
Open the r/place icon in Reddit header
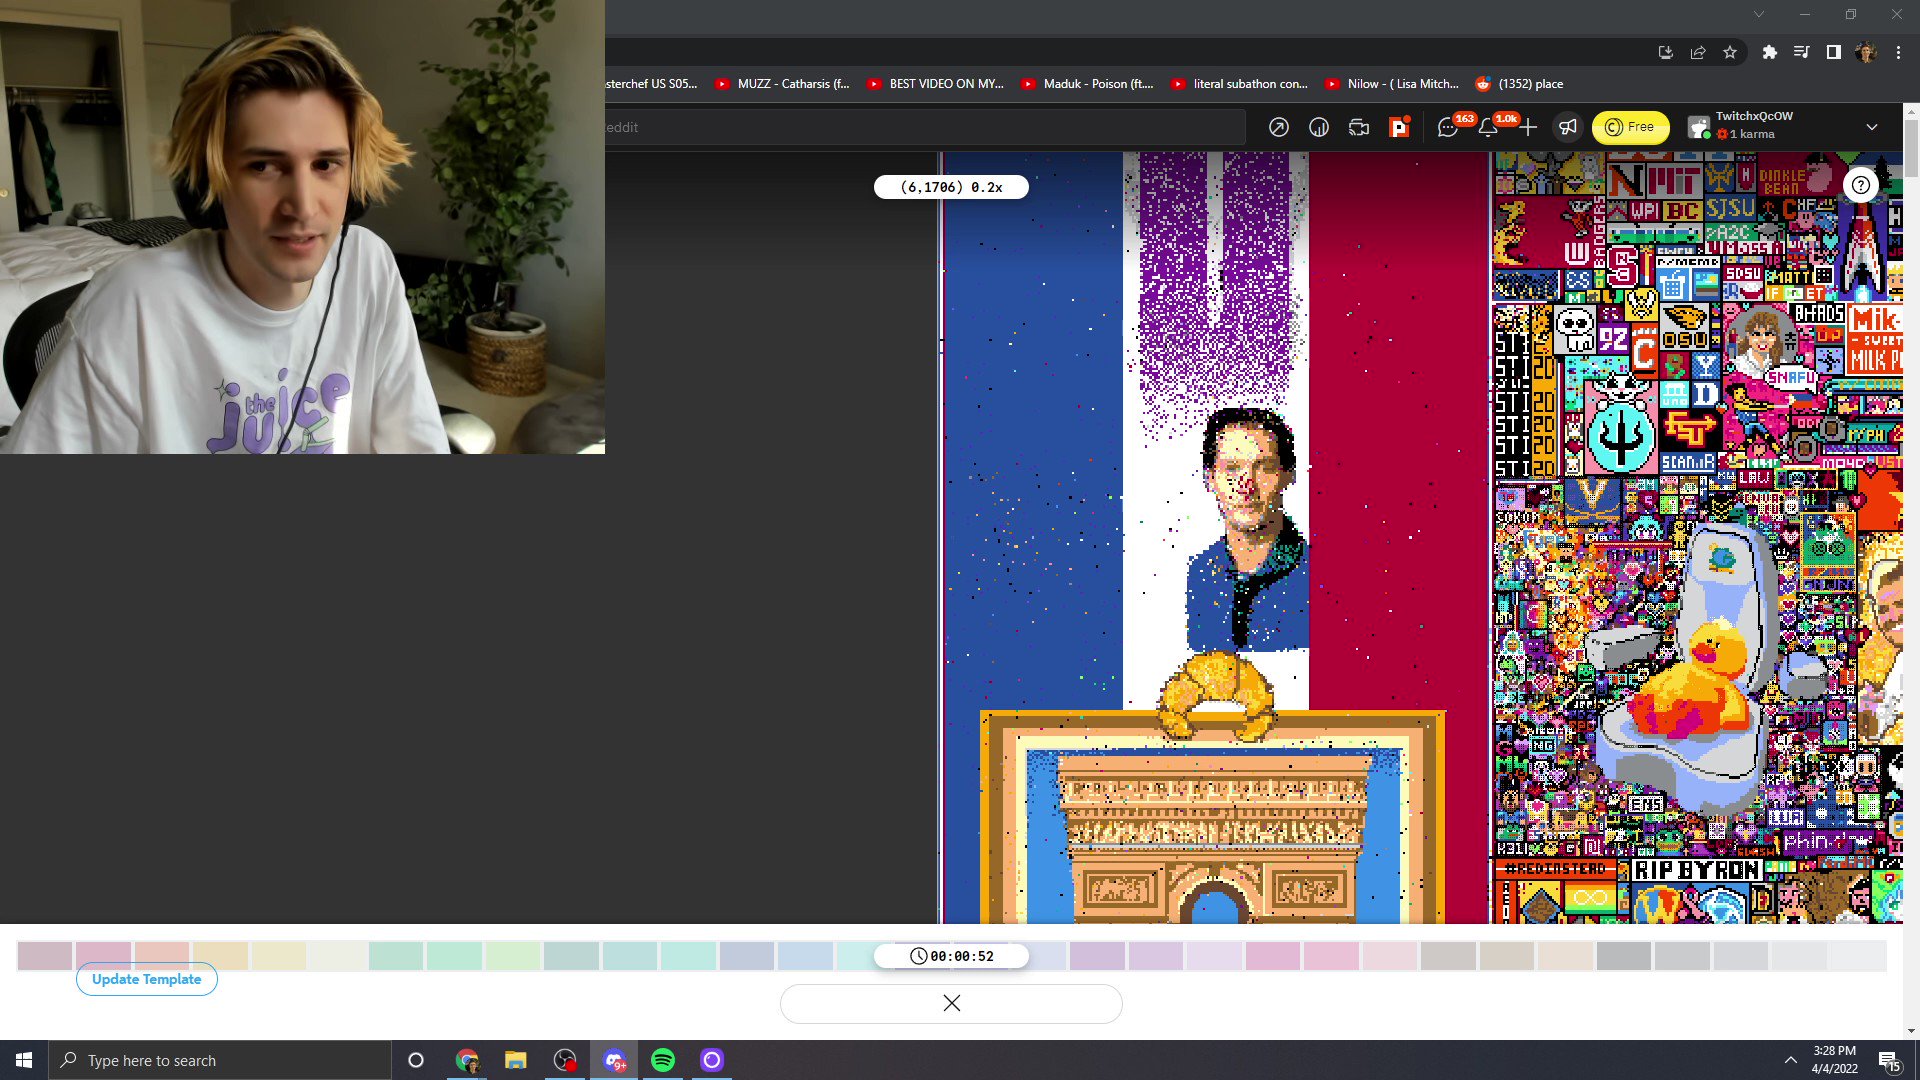(1399, 127)
